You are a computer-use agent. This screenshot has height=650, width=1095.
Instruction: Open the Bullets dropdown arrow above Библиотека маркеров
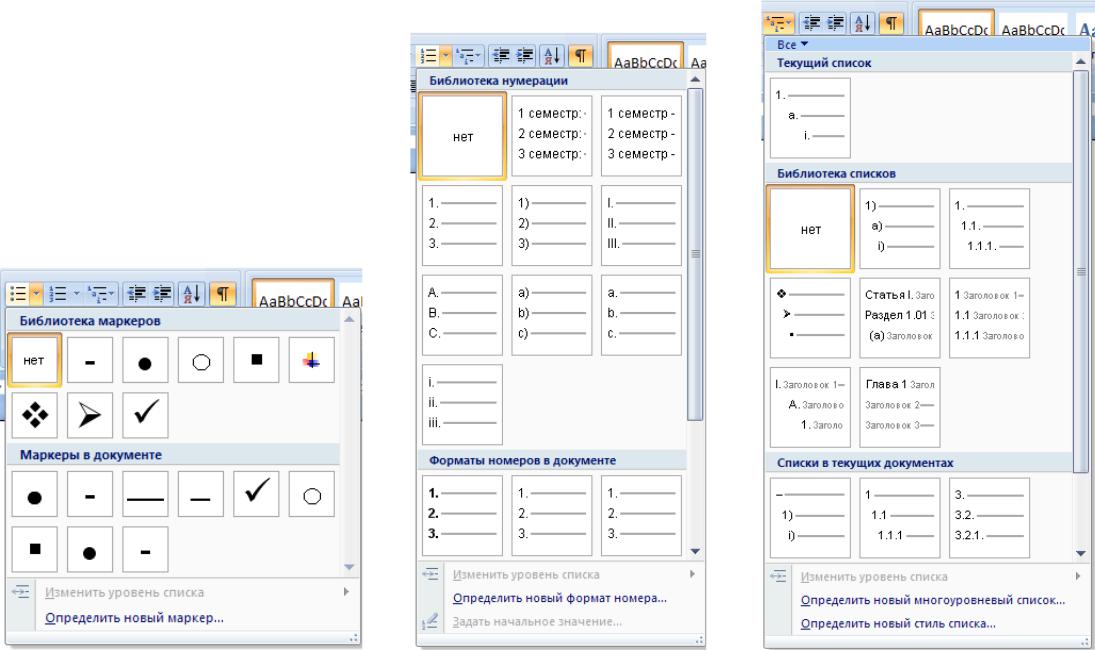(x=36, y=294)
